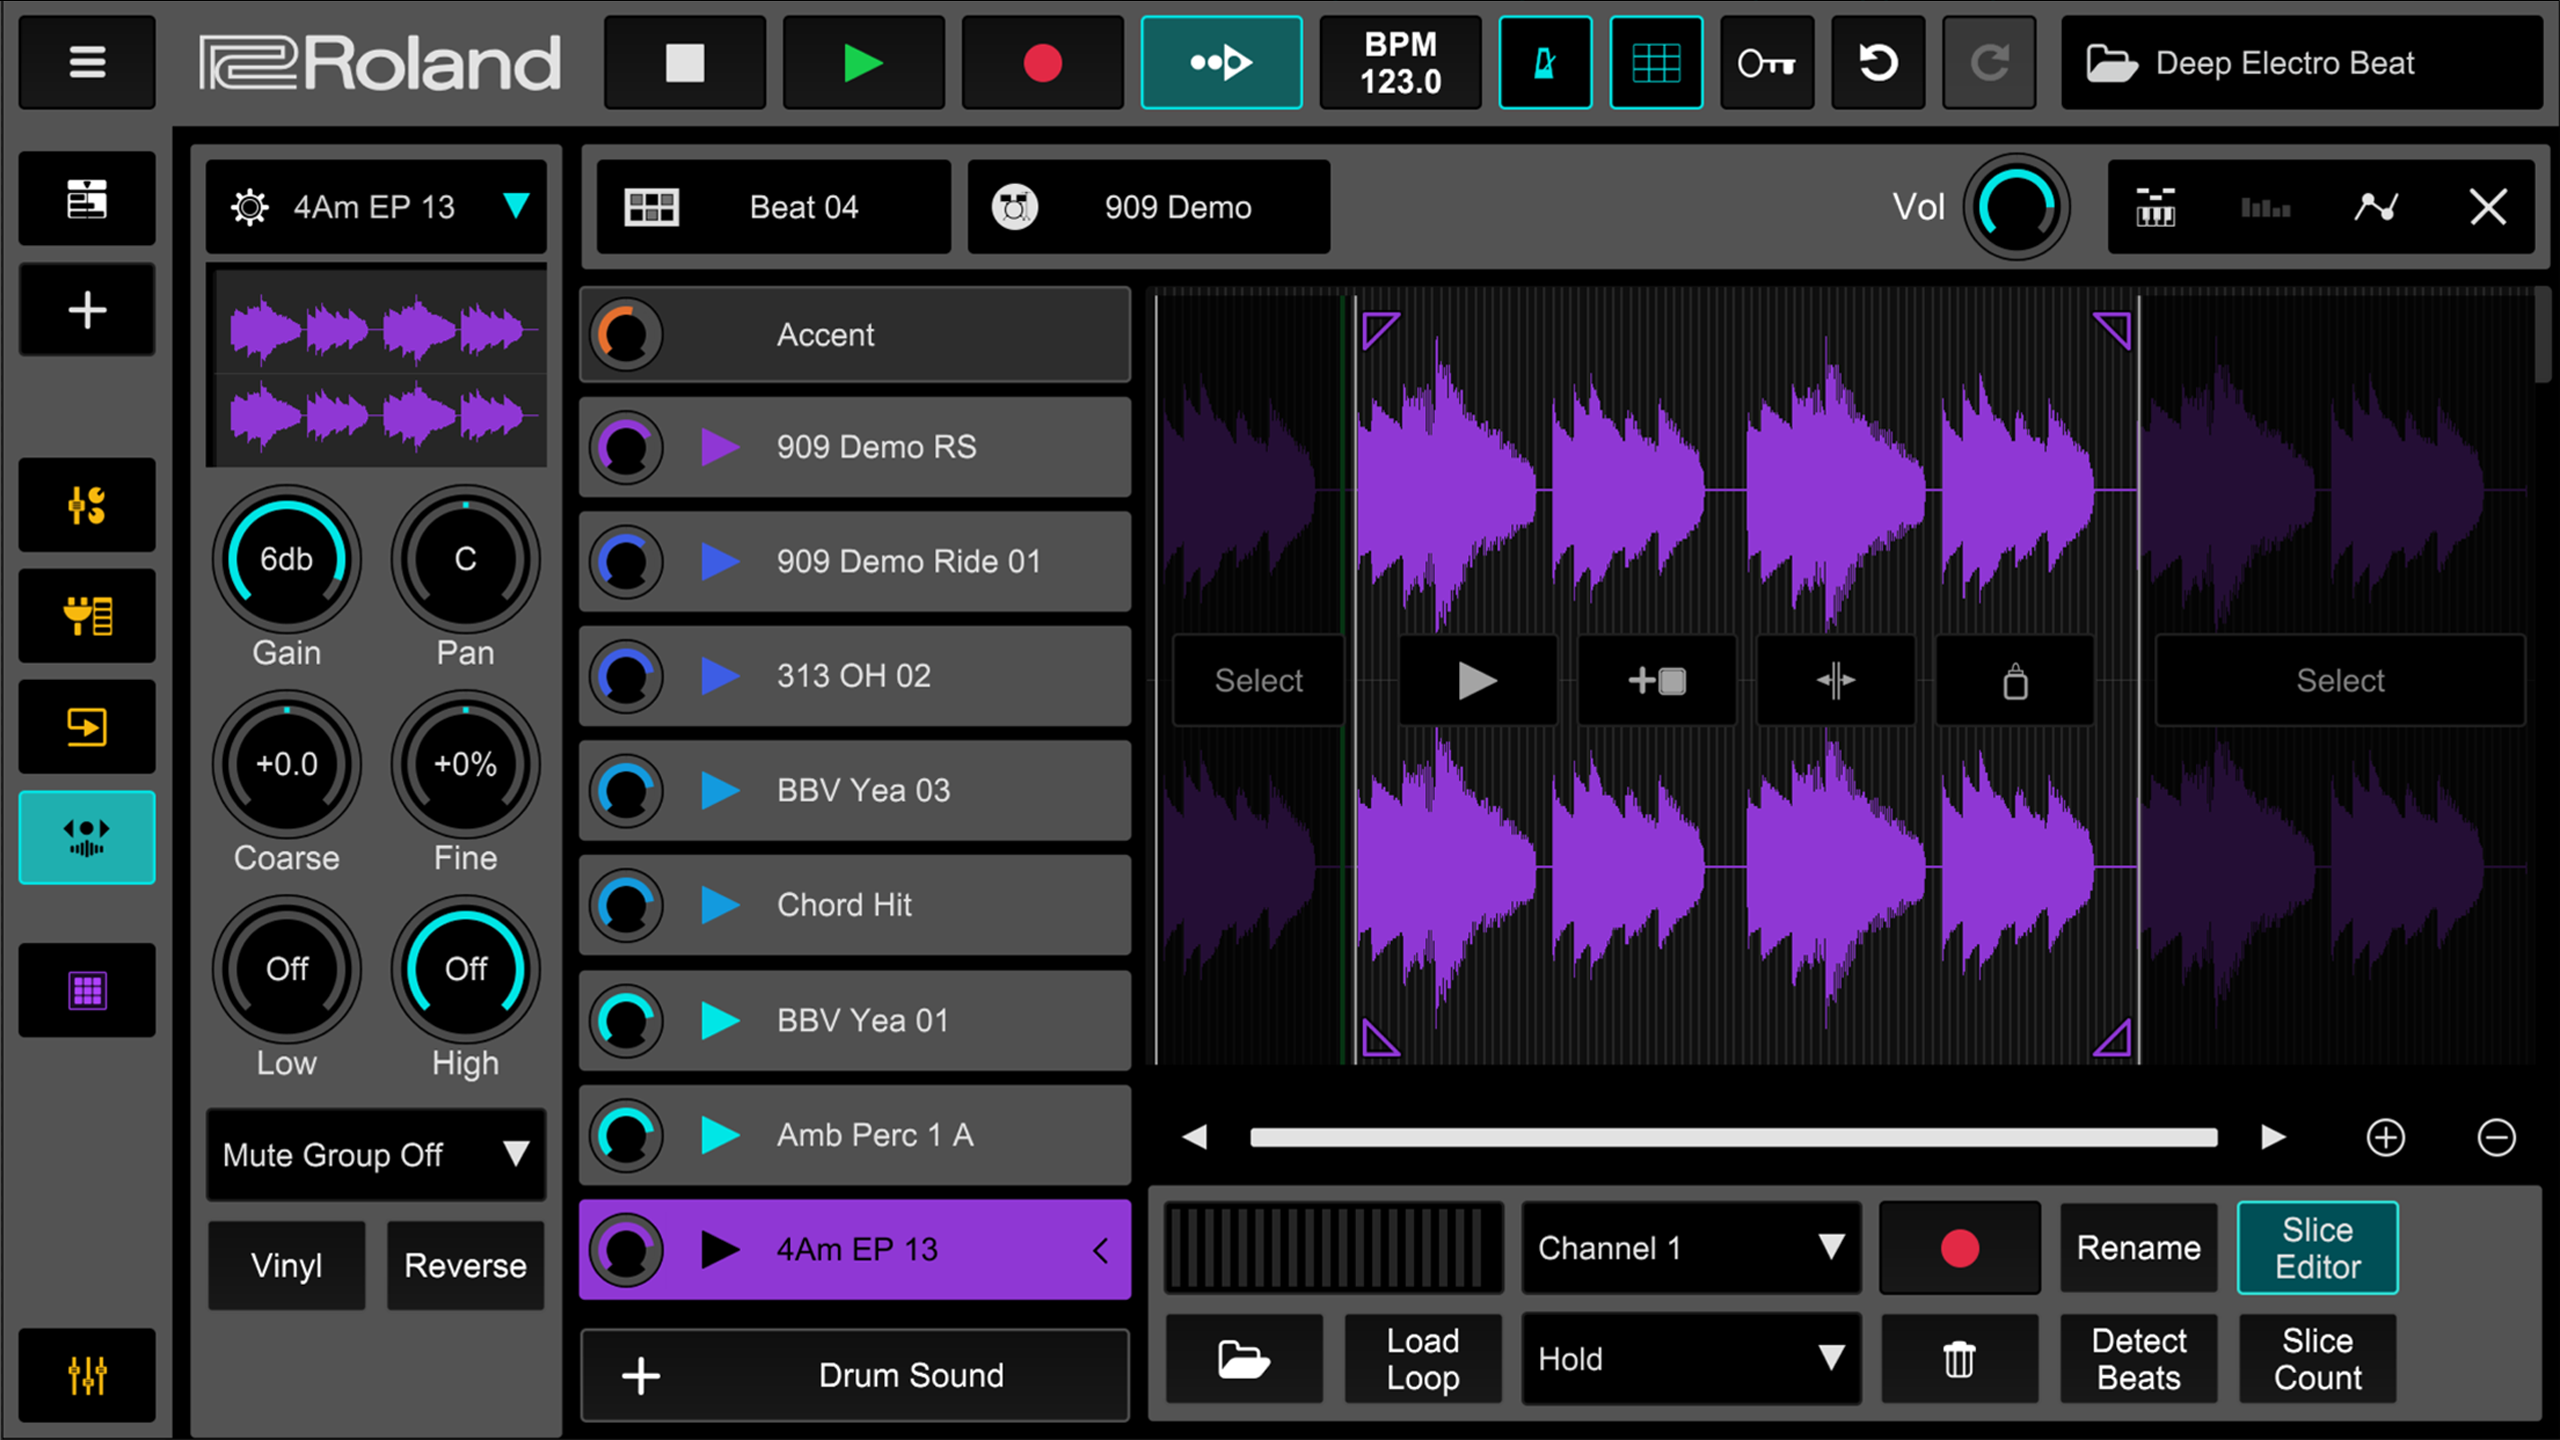Open the Slice Editor
2560x1440 pixels.
[2317, 1247]
